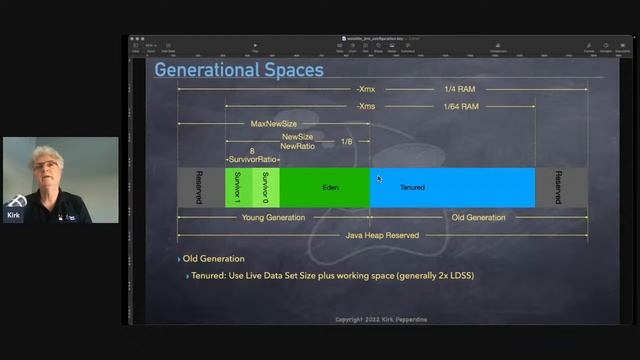Viewport: 640px width, 360px height.
Task: Add a Comment from the toolbar
Action: click(407, 48)
